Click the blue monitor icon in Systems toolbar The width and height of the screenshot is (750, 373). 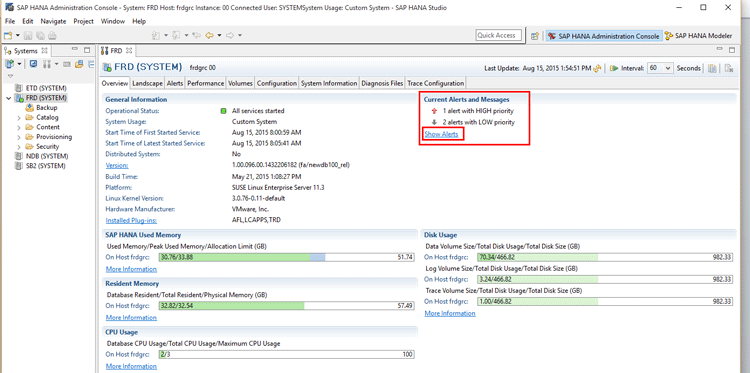tap(33, 64)
